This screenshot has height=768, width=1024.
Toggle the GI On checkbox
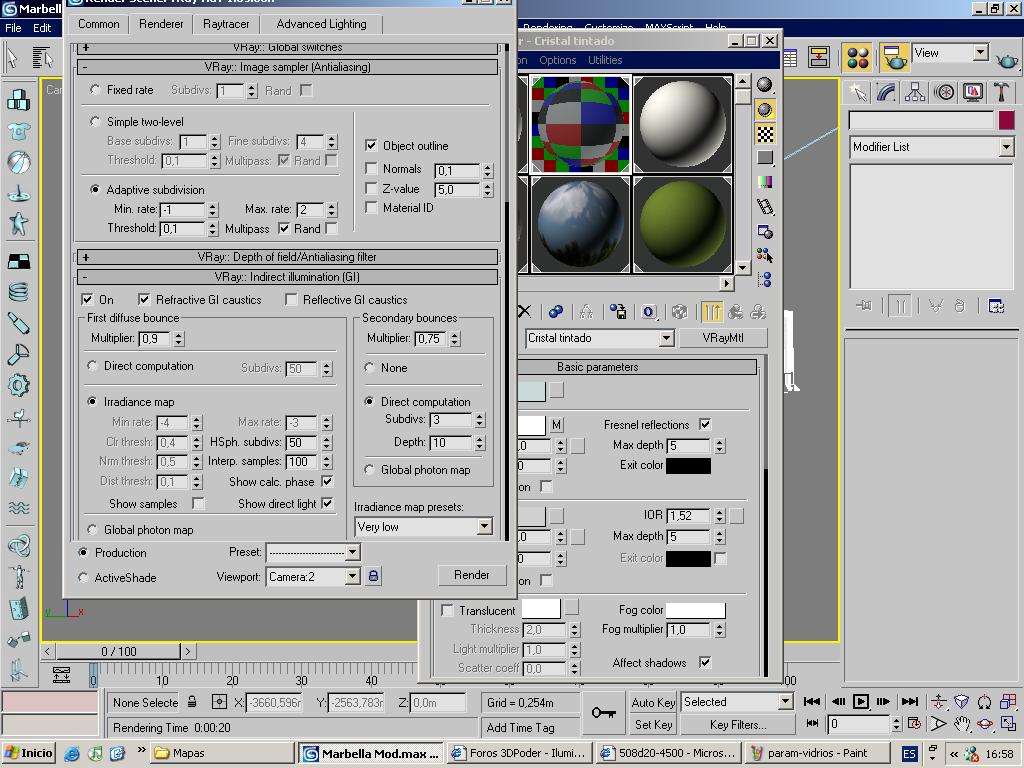tap(87, 299)
